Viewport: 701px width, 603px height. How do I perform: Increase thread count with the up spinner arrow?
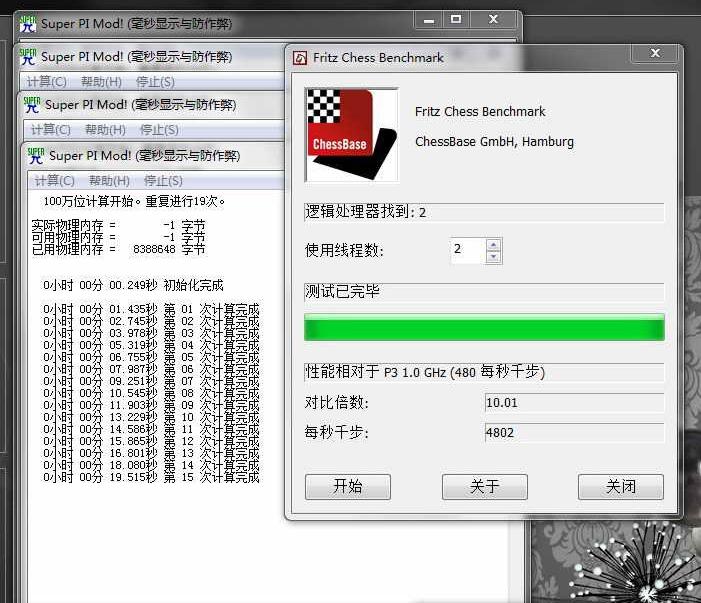493,245
